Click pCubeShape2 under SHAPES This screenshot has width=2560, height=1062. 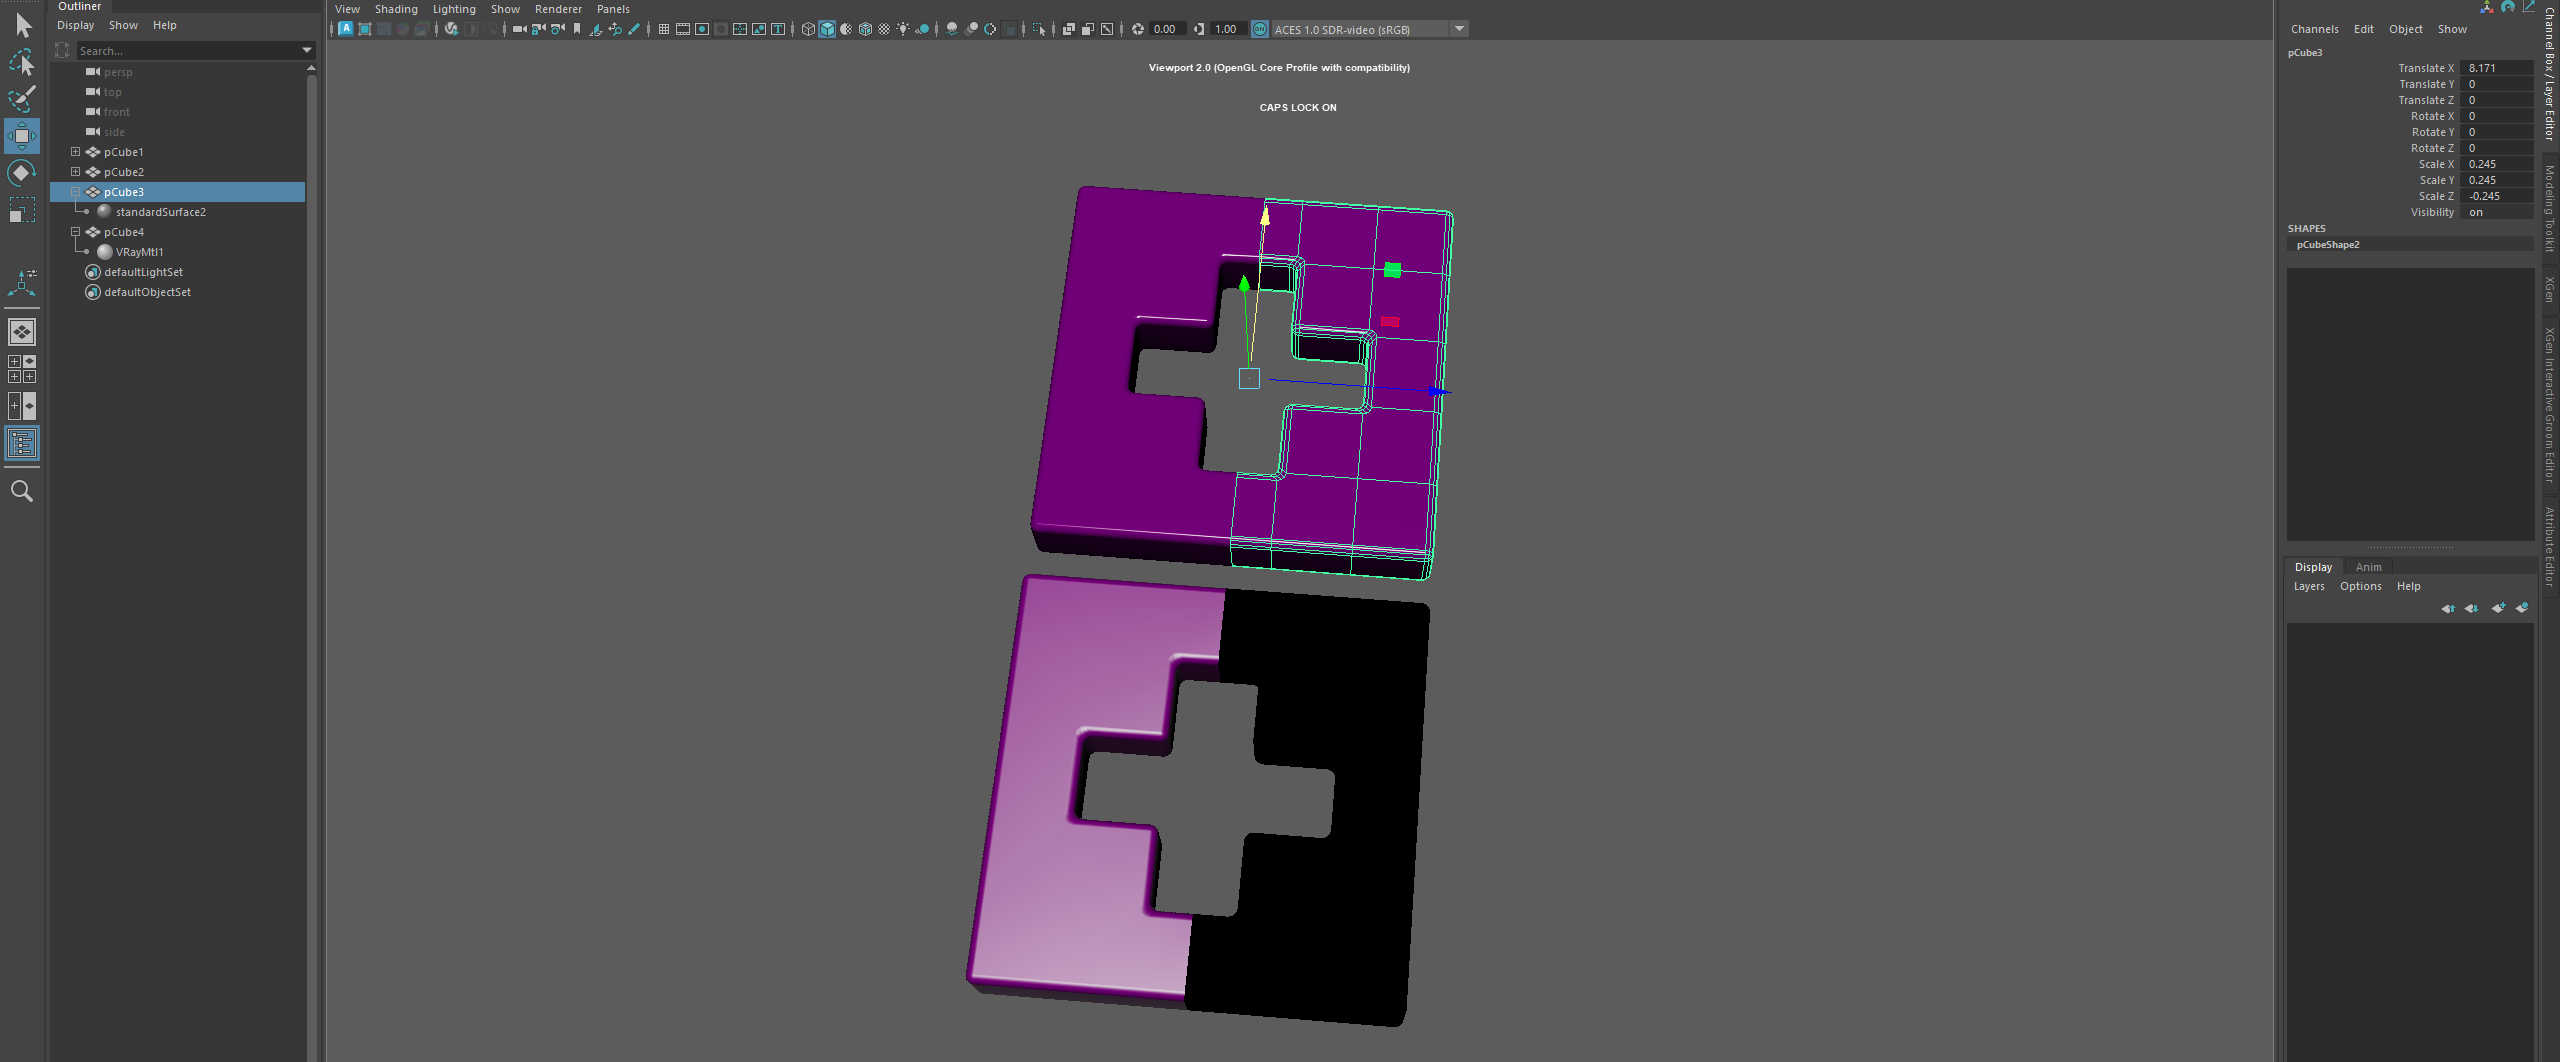click(2328, 244)
